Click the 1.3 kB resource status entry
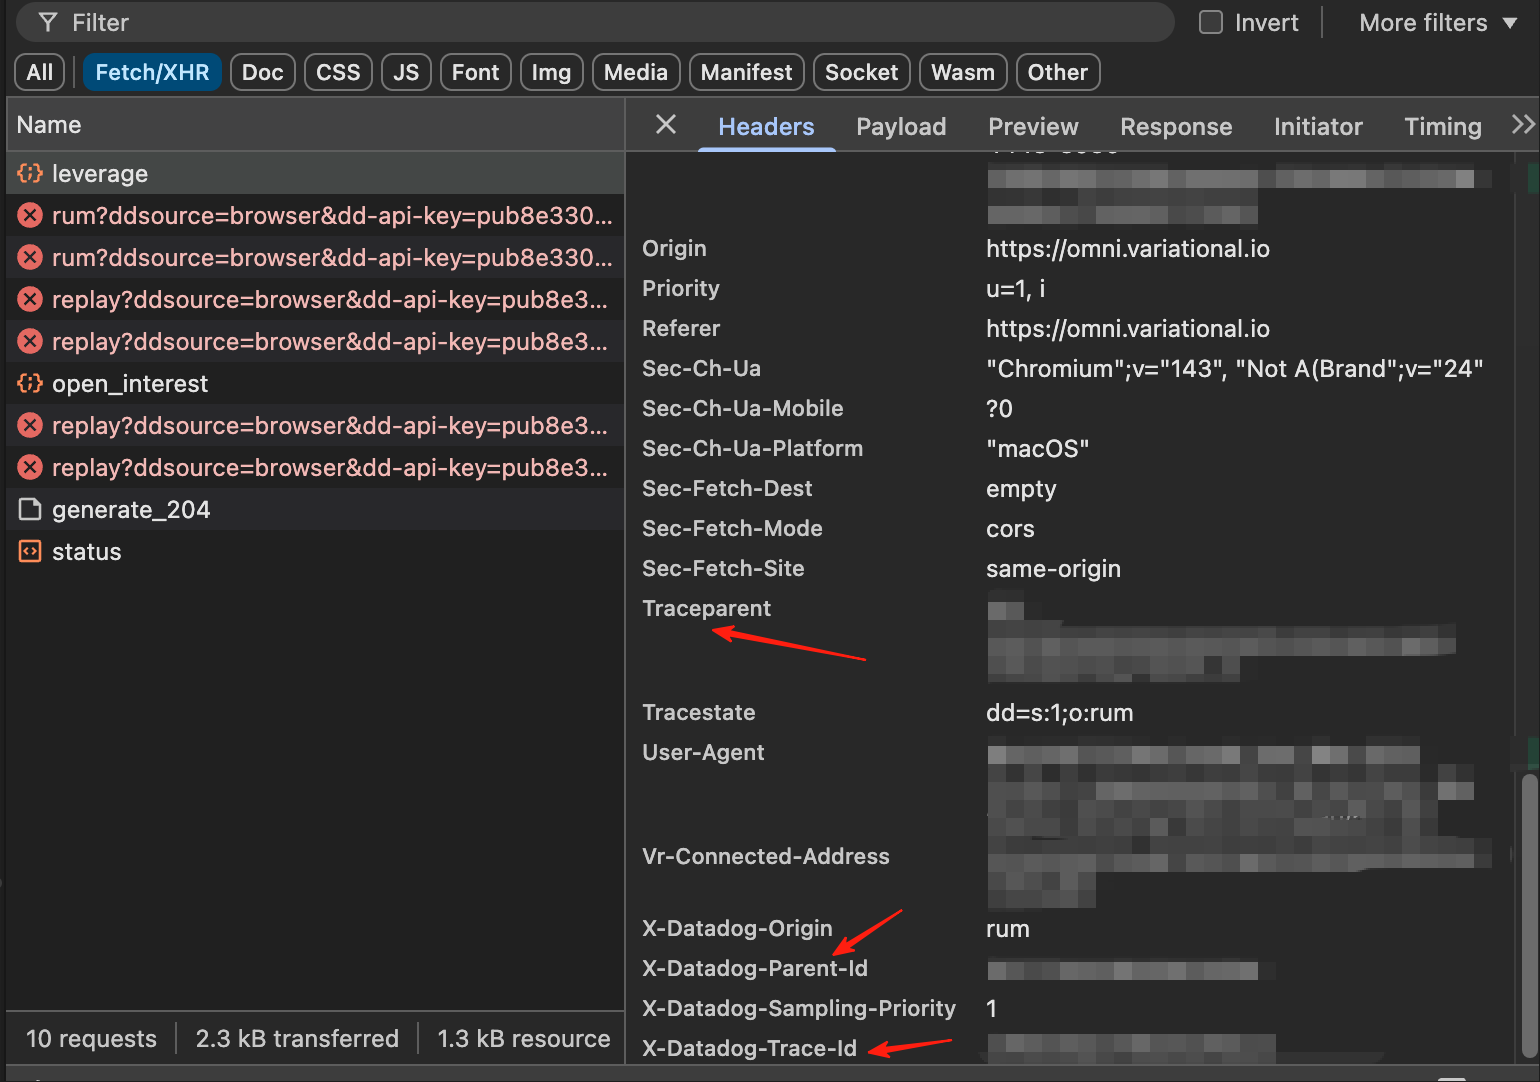 [x=524, y=1038]
